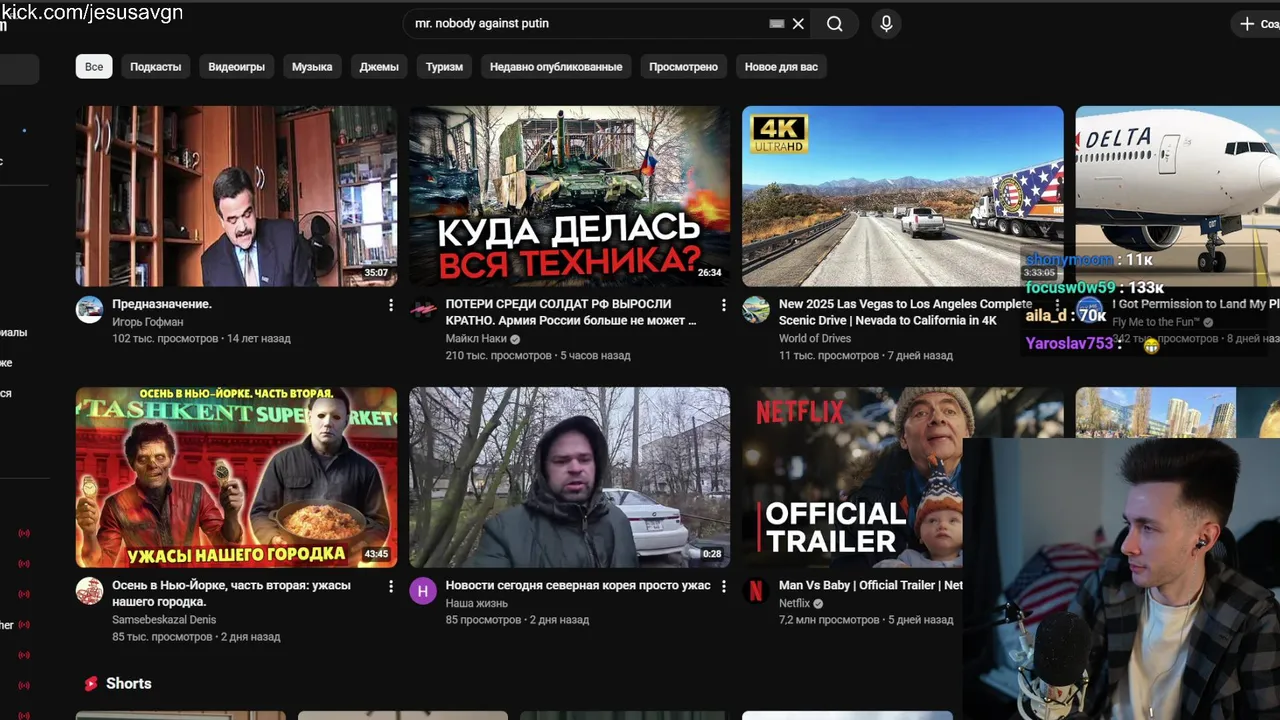This screenshot has width=1280, height=720.
Task: Select the Просмотрено filter chip
Action: pos(683,67)
